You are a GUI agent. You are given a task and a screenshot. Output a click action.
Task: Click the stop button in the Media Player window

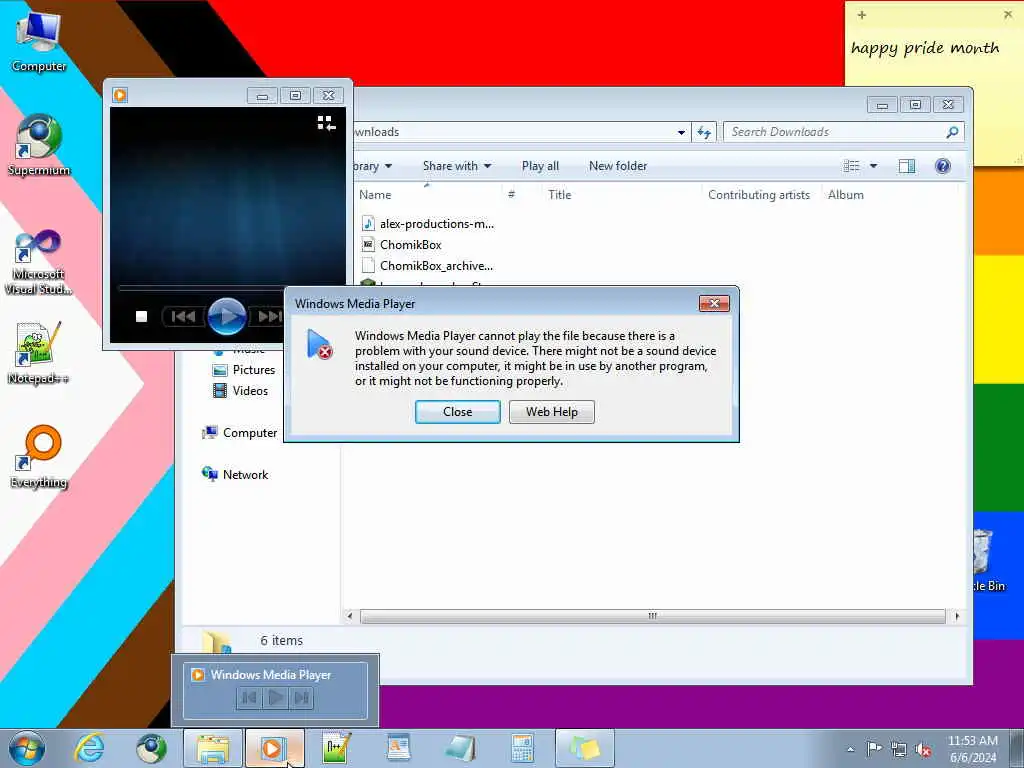(141, 317)
